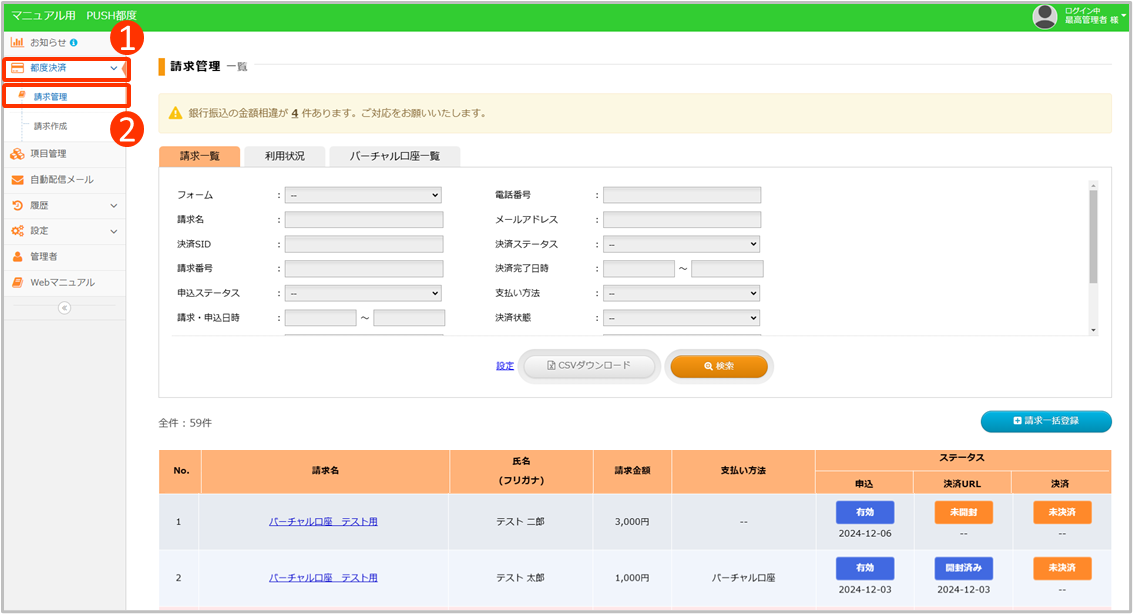
Task: Open the 決済ステータス dropdown
Action: (680, 244)
